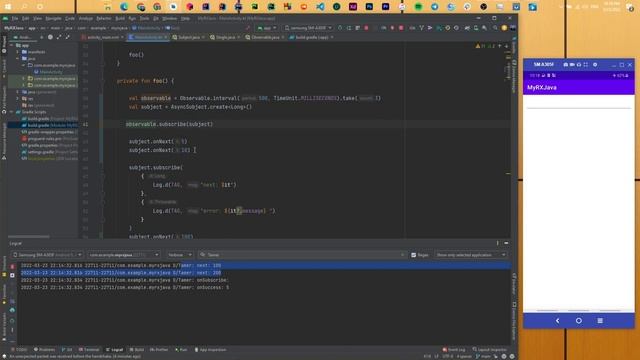
Task: Select MainActivity in the project tree
Action: (51, 72)
